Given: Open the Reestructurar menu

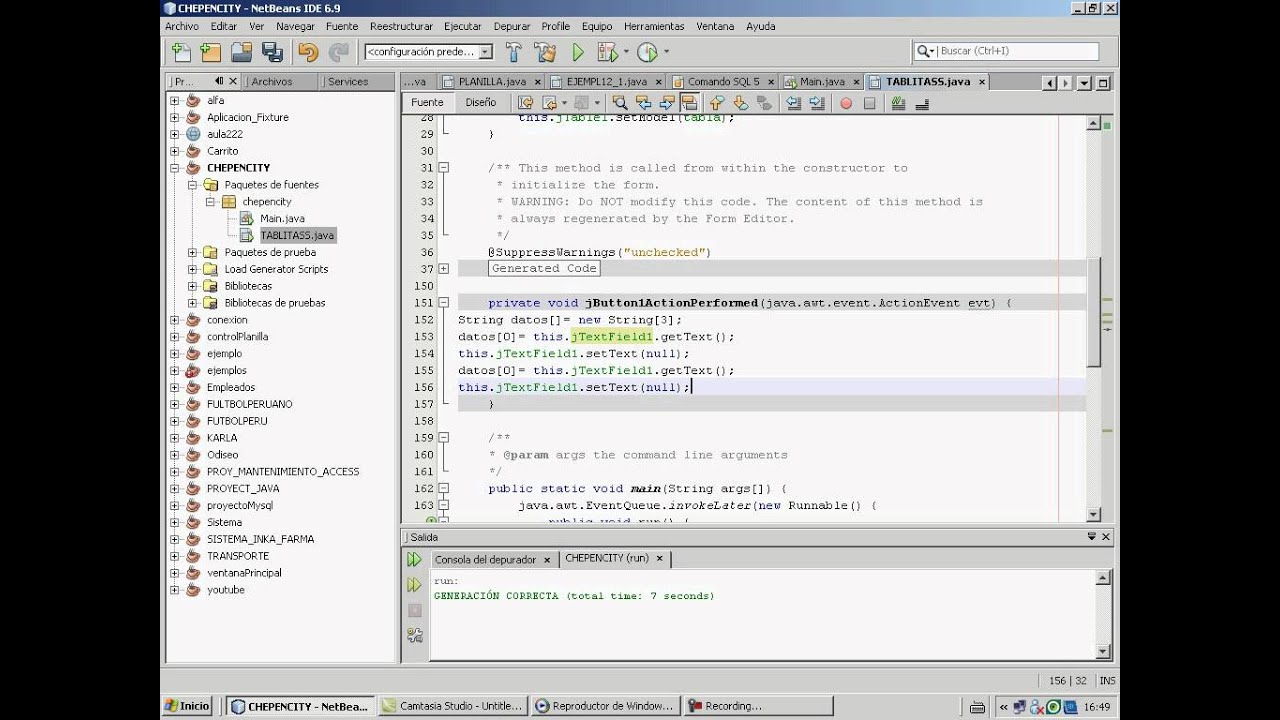Looking at the screenshot, I should pyautogui.click(x=401, y=26).
